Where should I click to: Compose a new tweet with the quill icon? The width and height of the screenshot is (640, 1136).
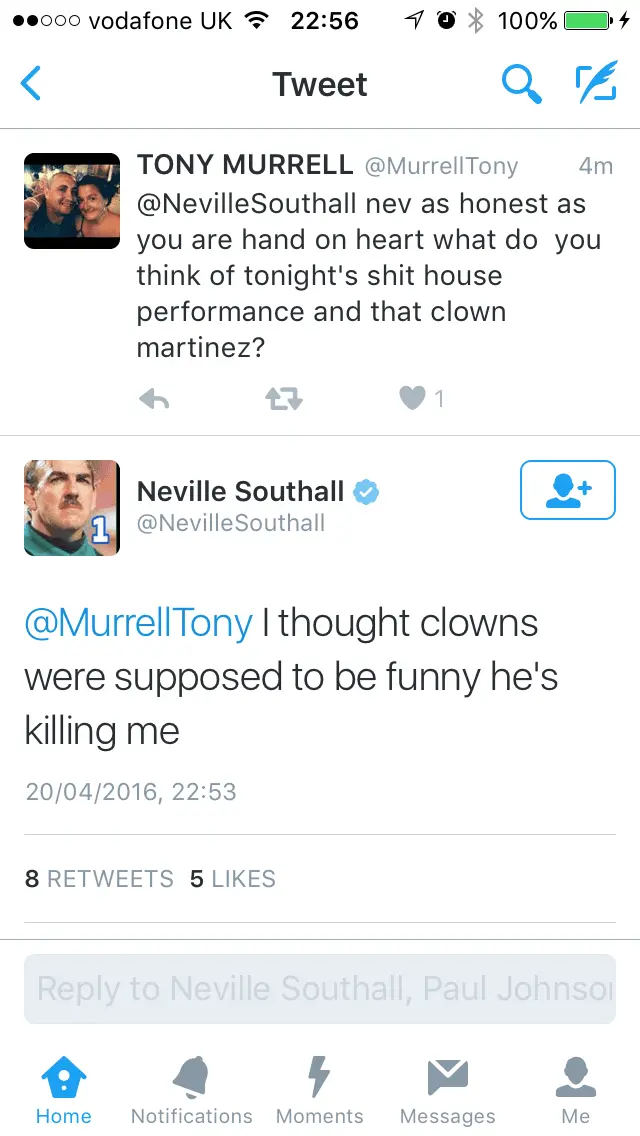596,84
